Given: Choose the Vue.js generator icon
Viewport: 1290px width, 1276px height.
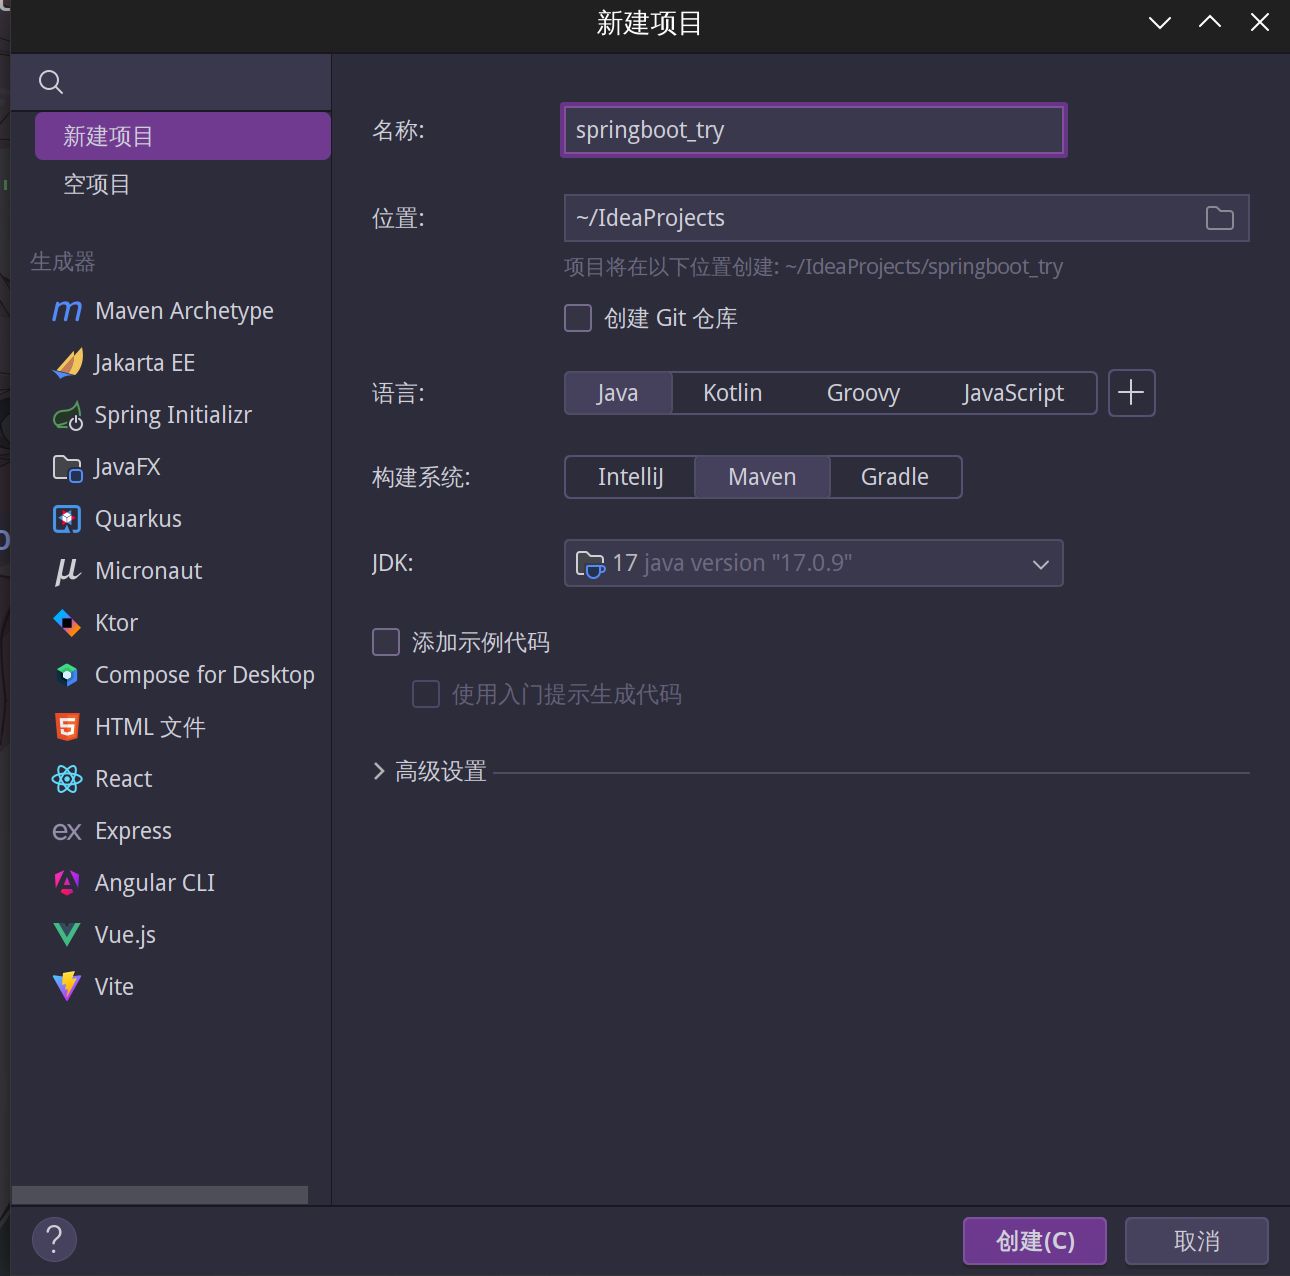Looking at the screenshot, I should [x=67, y=935].
